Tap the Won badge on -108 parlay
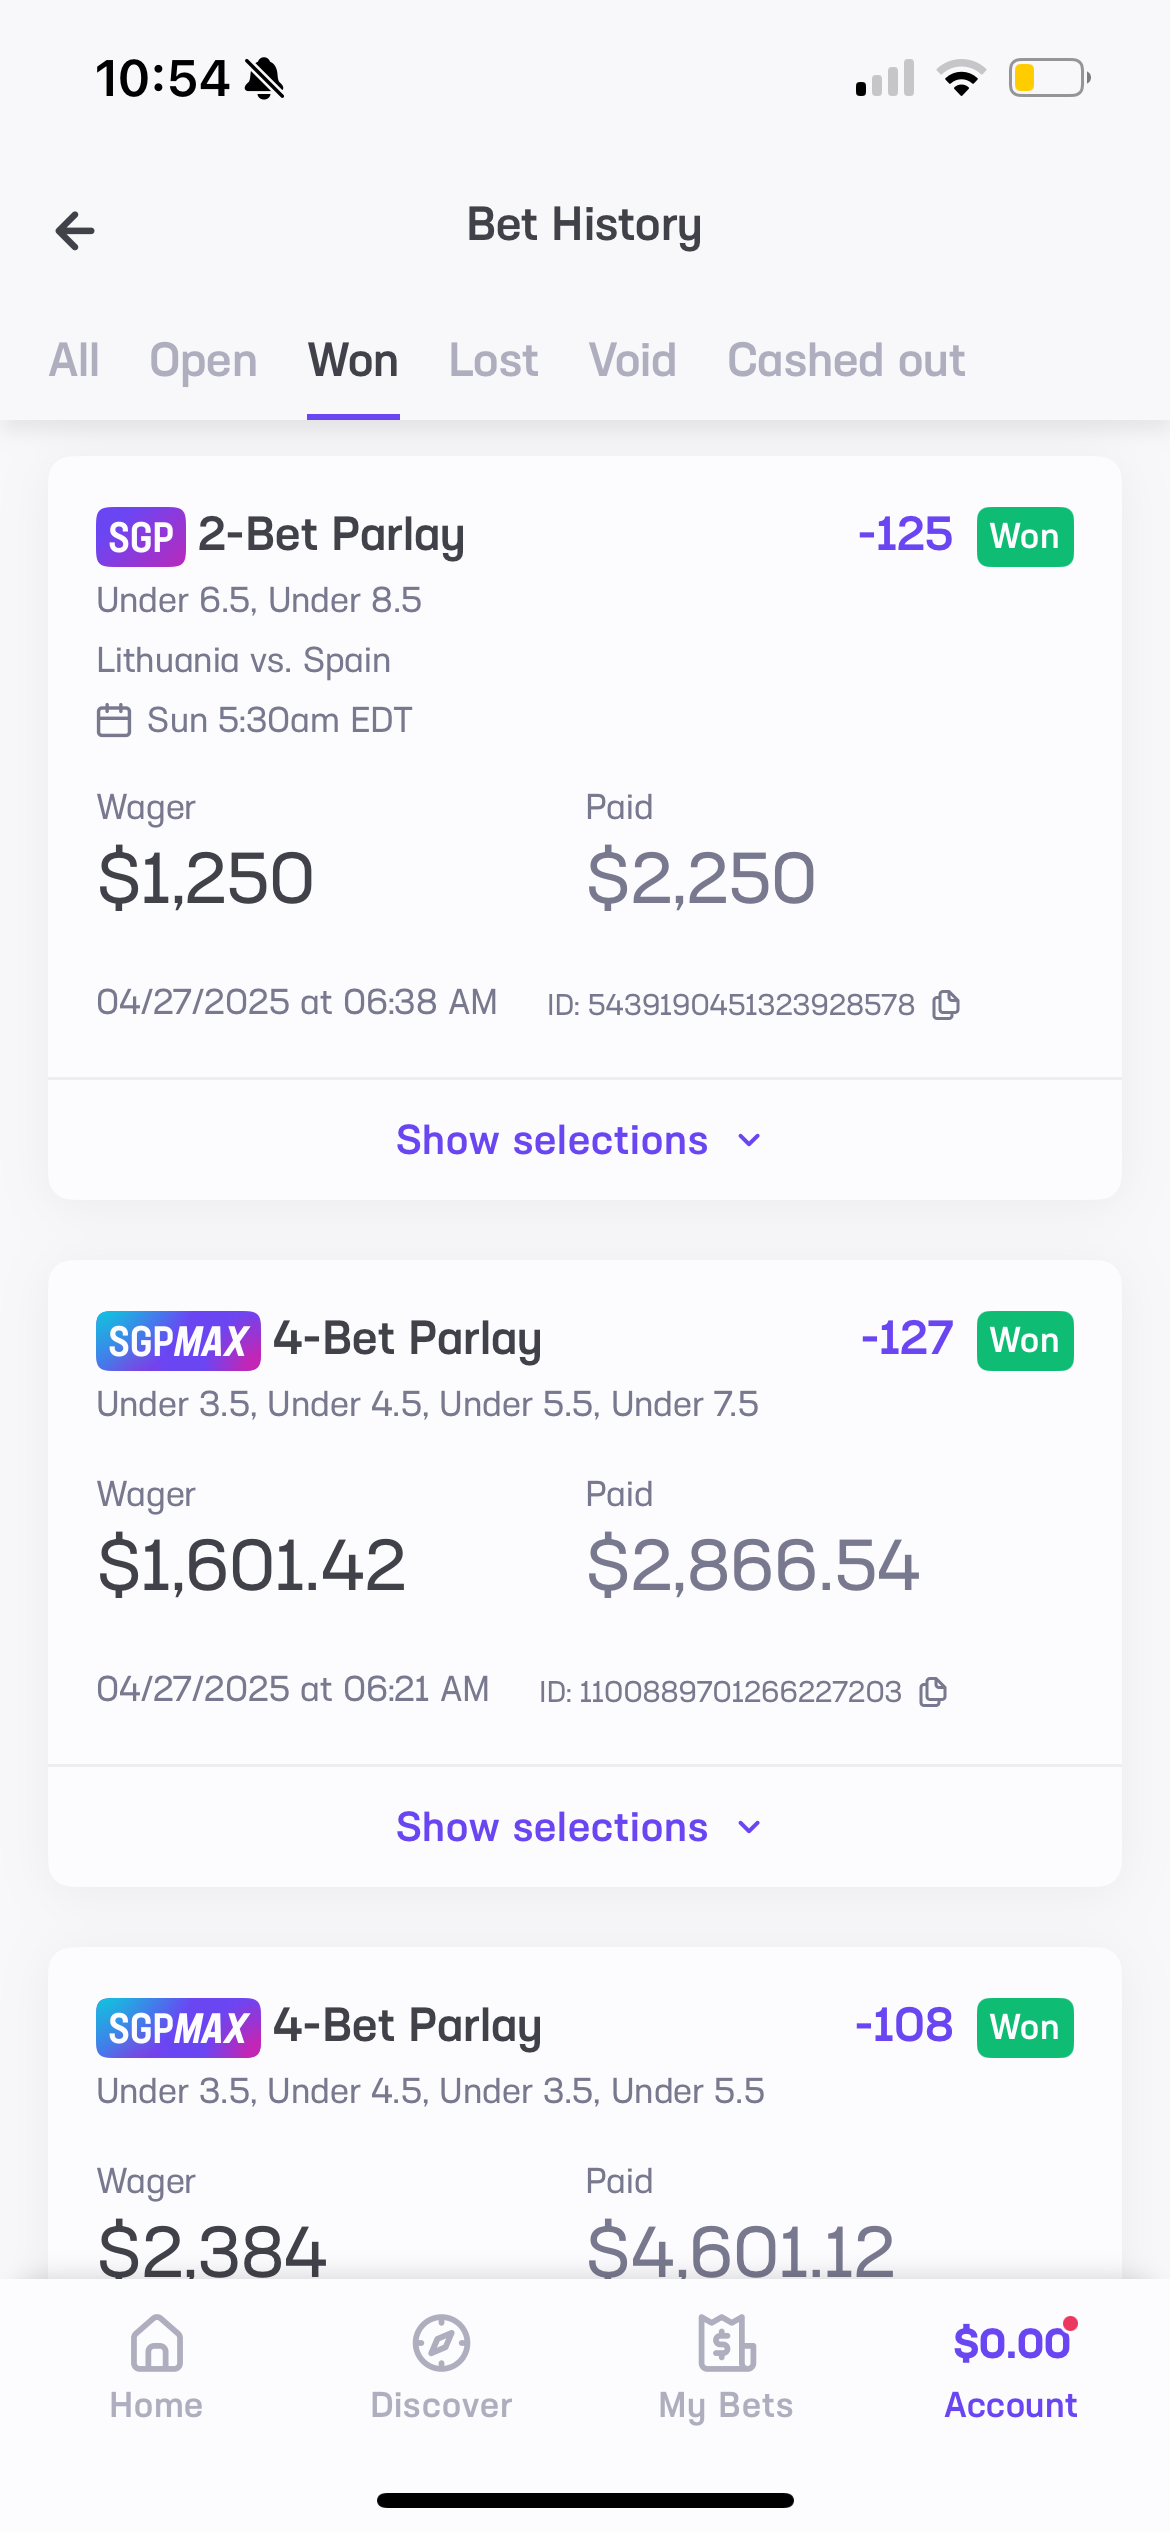The image size is (1170, 2532). (x=1025, y=2028)
